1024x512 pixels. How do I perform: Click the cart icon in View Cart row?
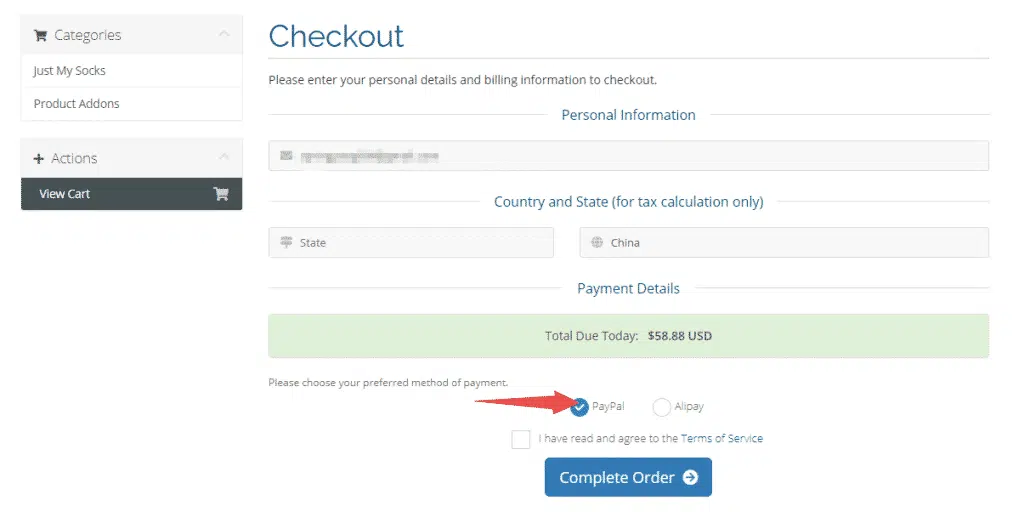tap(221, 194)
